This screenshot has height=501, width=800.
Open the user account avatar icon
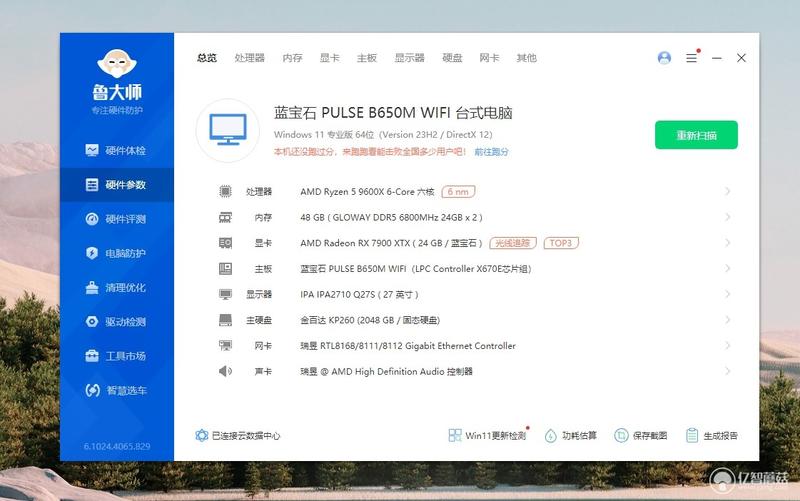point(664,58)
